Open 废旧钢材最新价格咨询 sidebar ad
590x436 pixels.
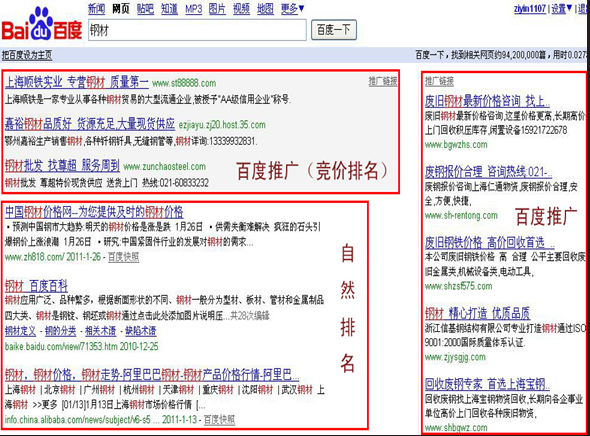487,101
